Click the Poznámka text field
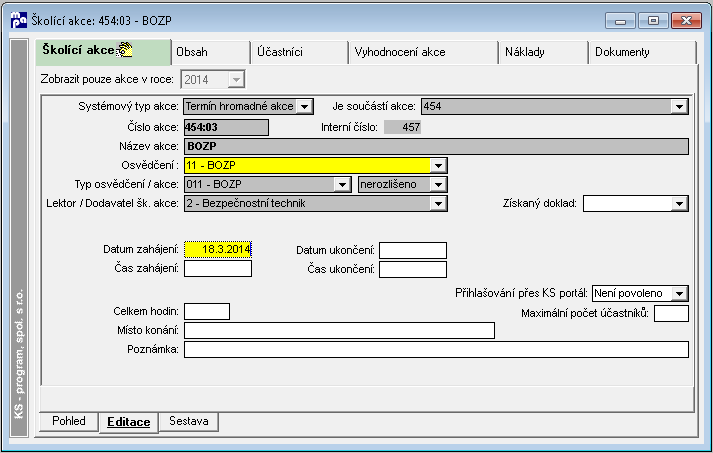 coord(437,350)
